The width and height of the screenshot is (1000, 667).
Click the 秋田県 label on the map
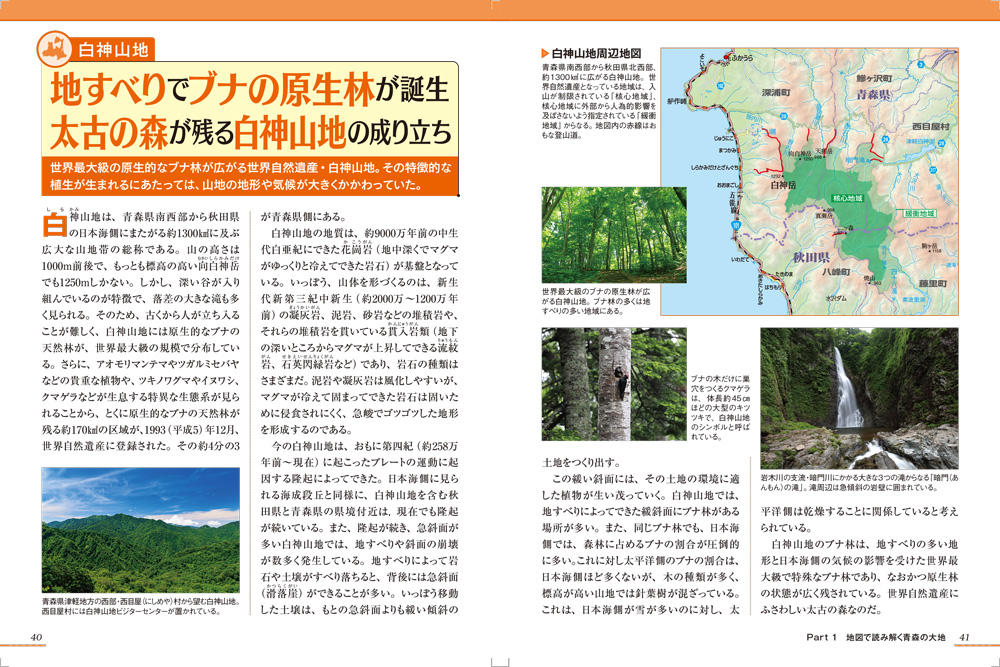click(811, 257)
